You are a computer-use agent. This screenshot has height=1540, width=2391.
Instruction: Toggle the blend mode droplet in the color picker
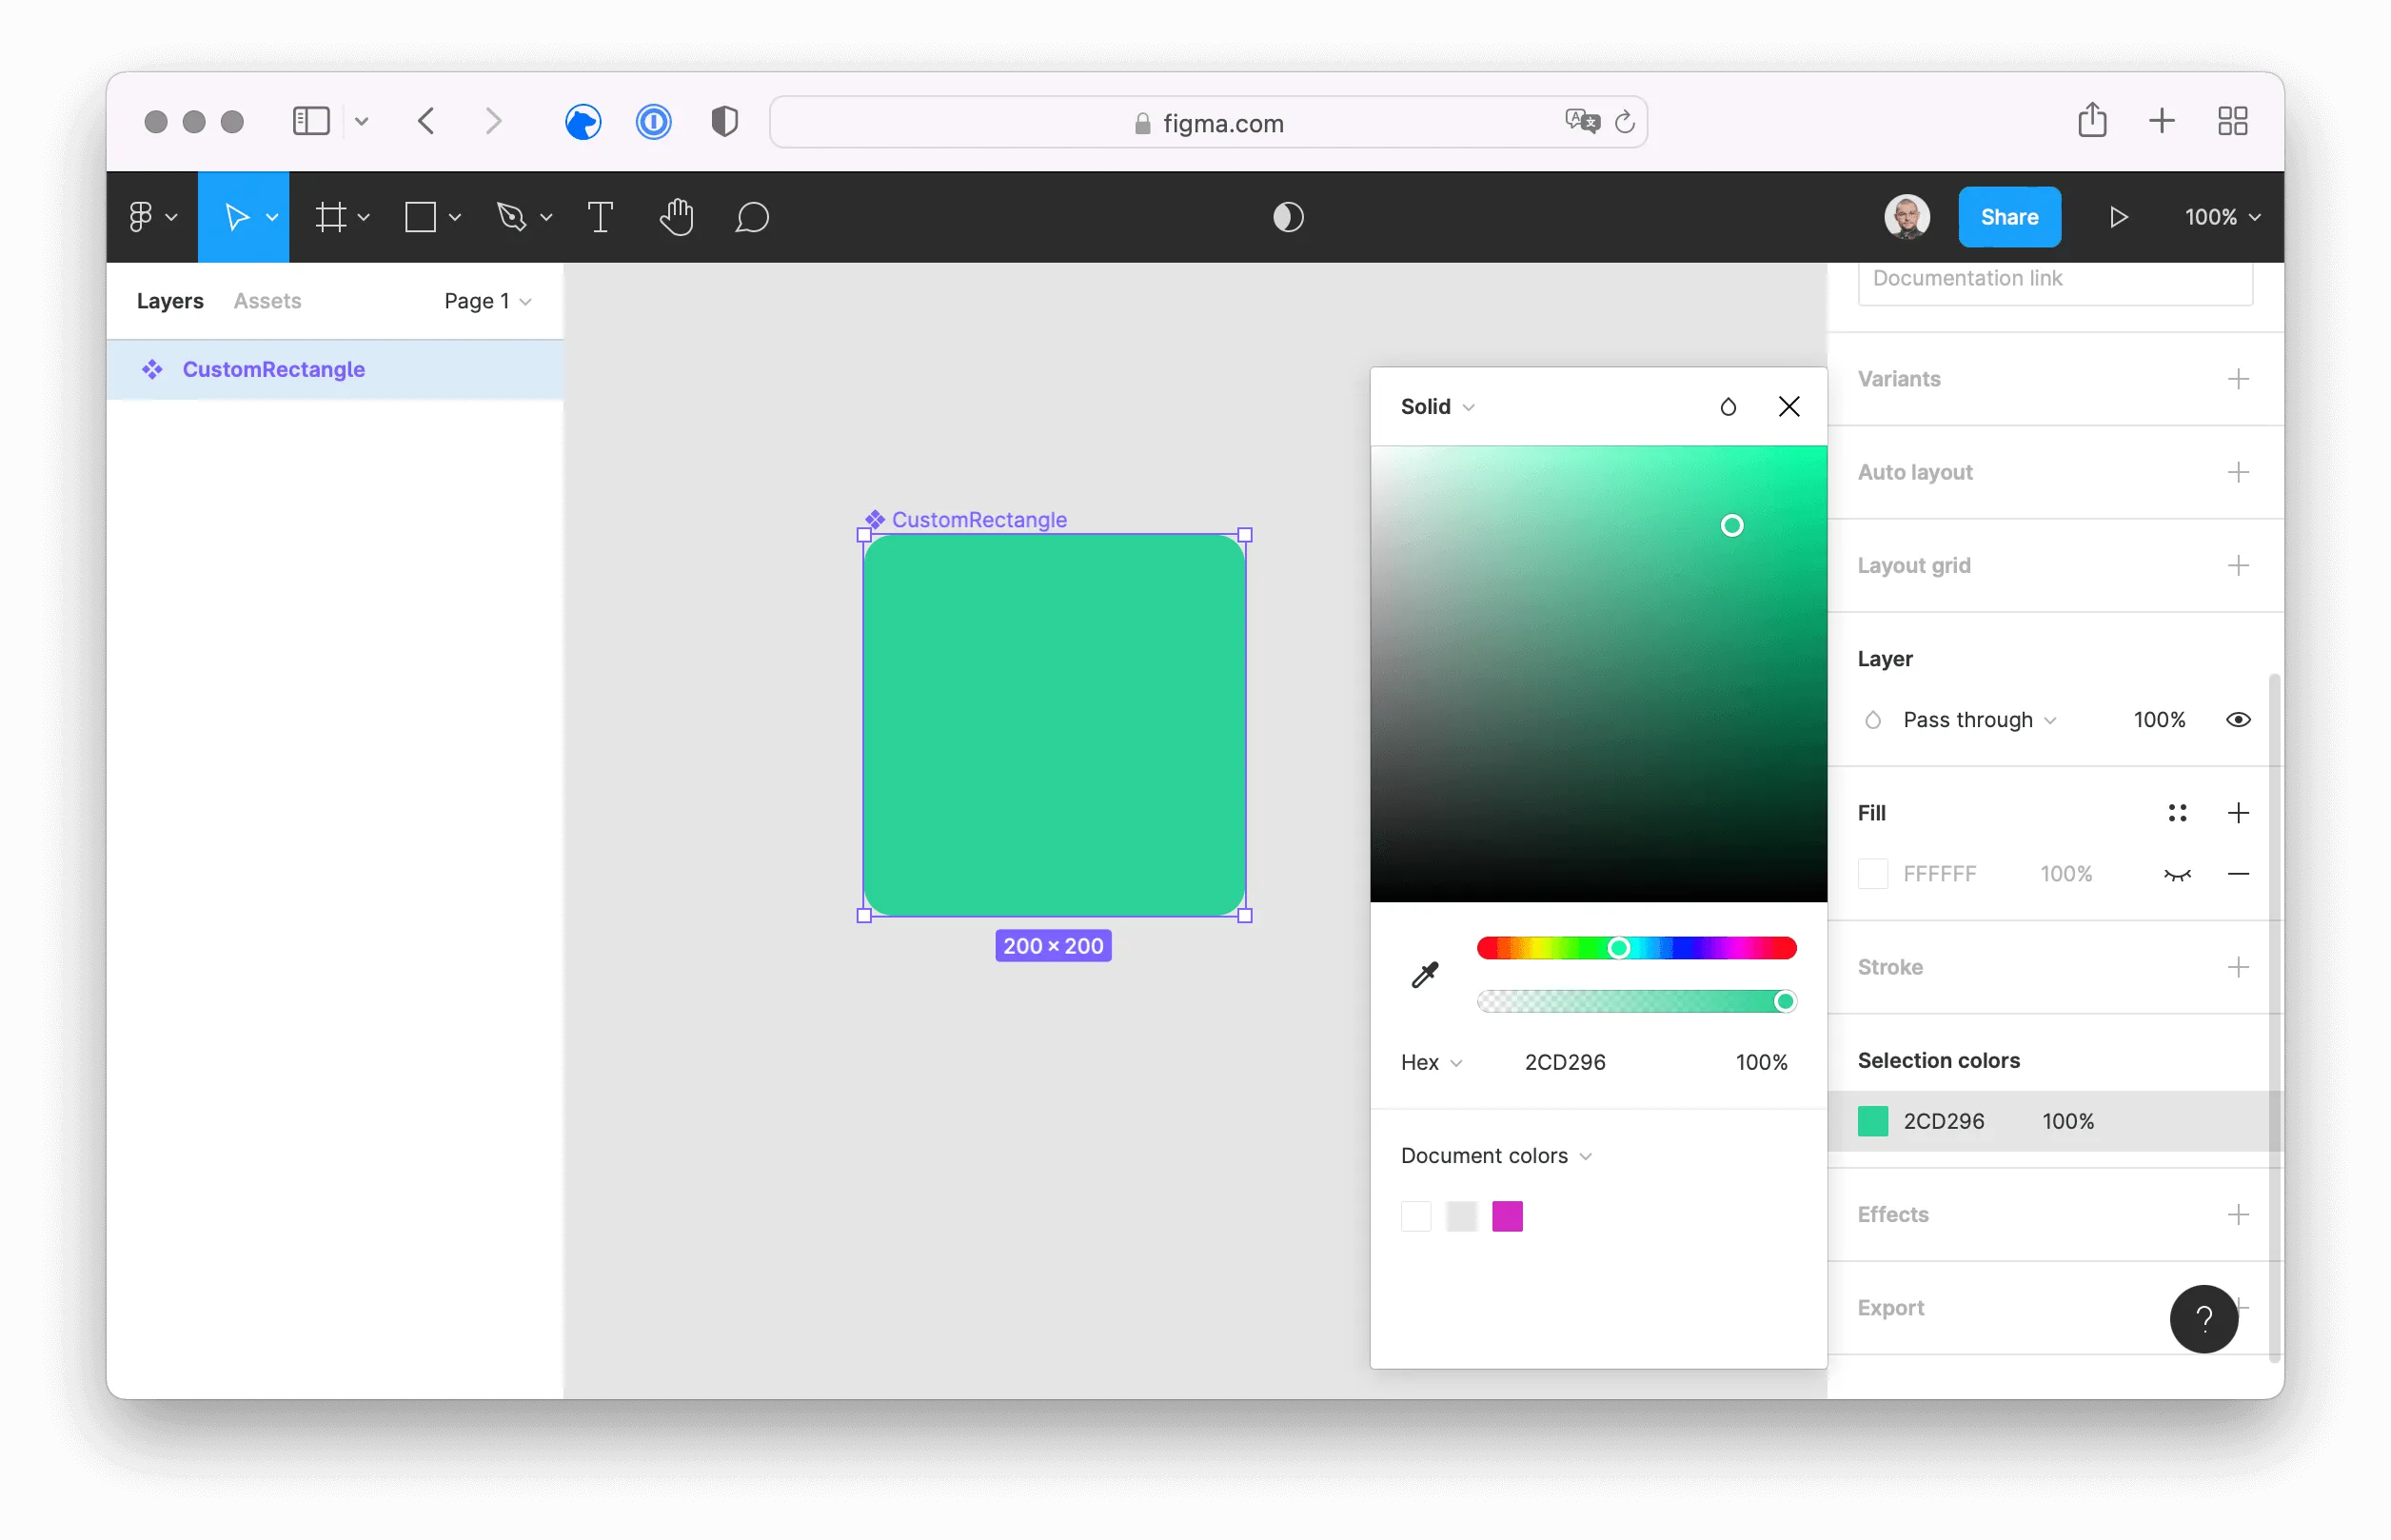tap(1728, 406)
